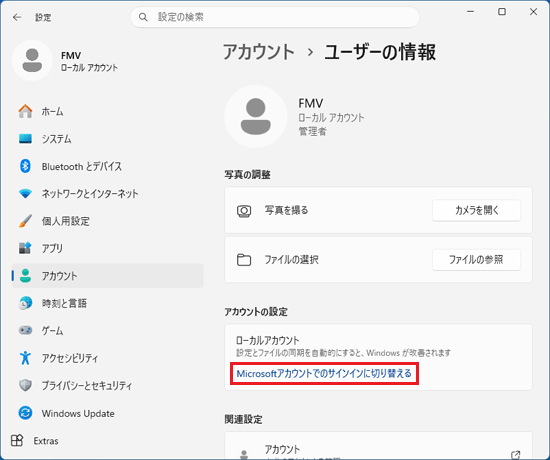Minimize the settings window
The width and height of the screenshot is (550, 460).
point(471,12)
